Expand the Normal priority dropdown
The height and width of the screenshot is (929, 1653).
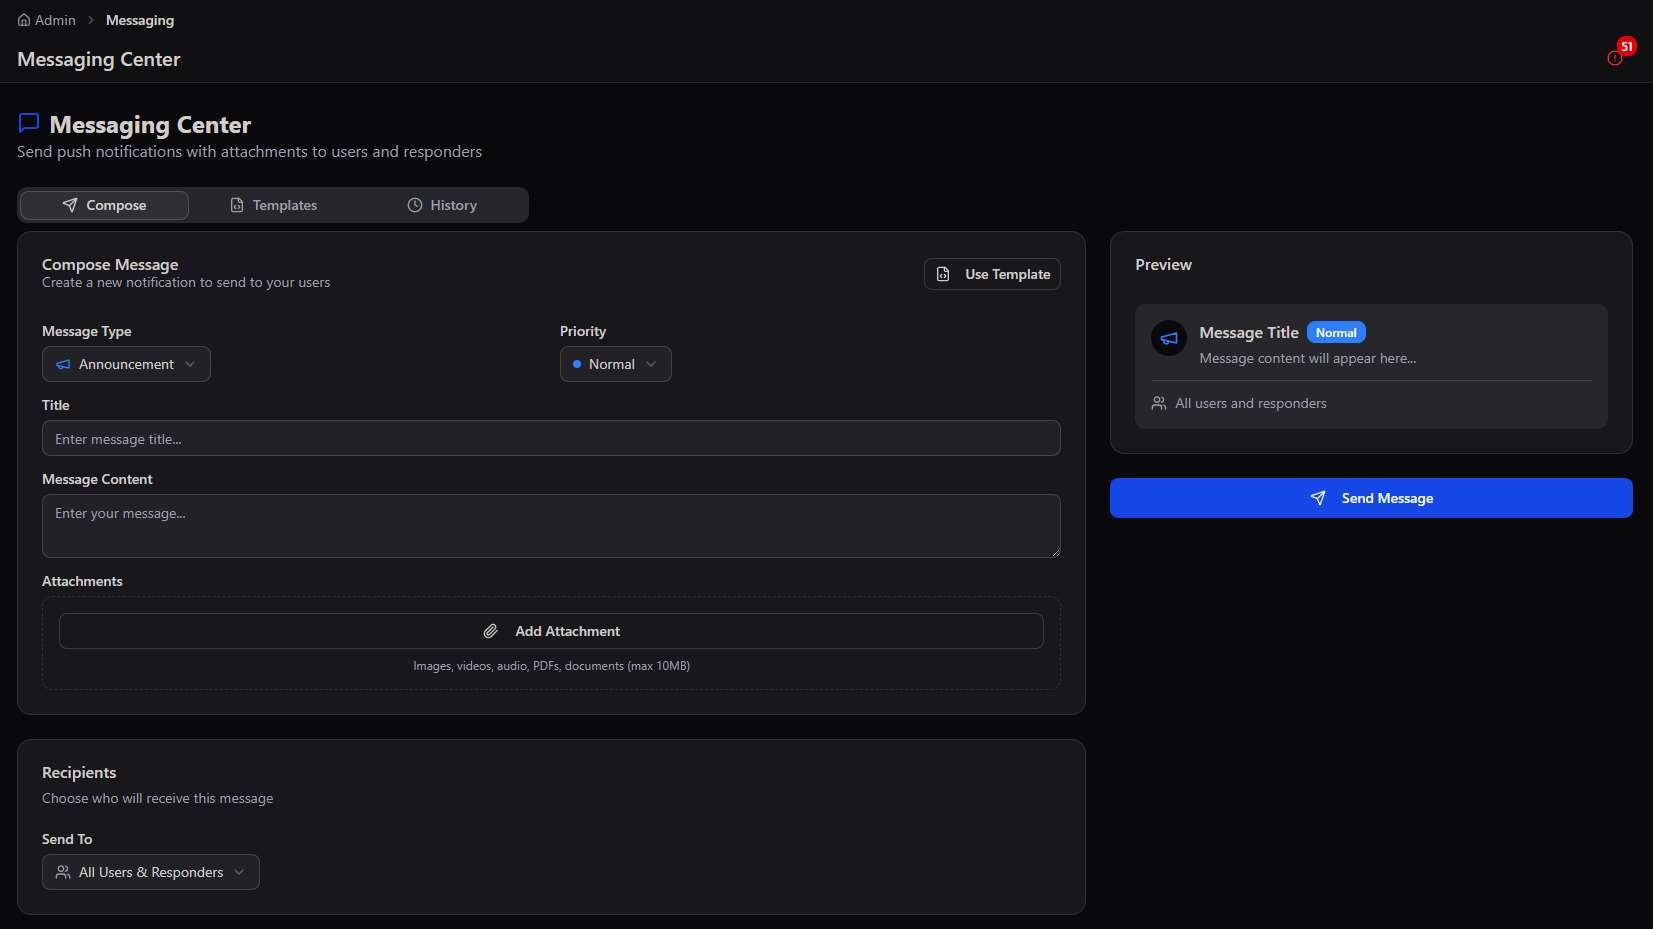click(x=616, y=364)
